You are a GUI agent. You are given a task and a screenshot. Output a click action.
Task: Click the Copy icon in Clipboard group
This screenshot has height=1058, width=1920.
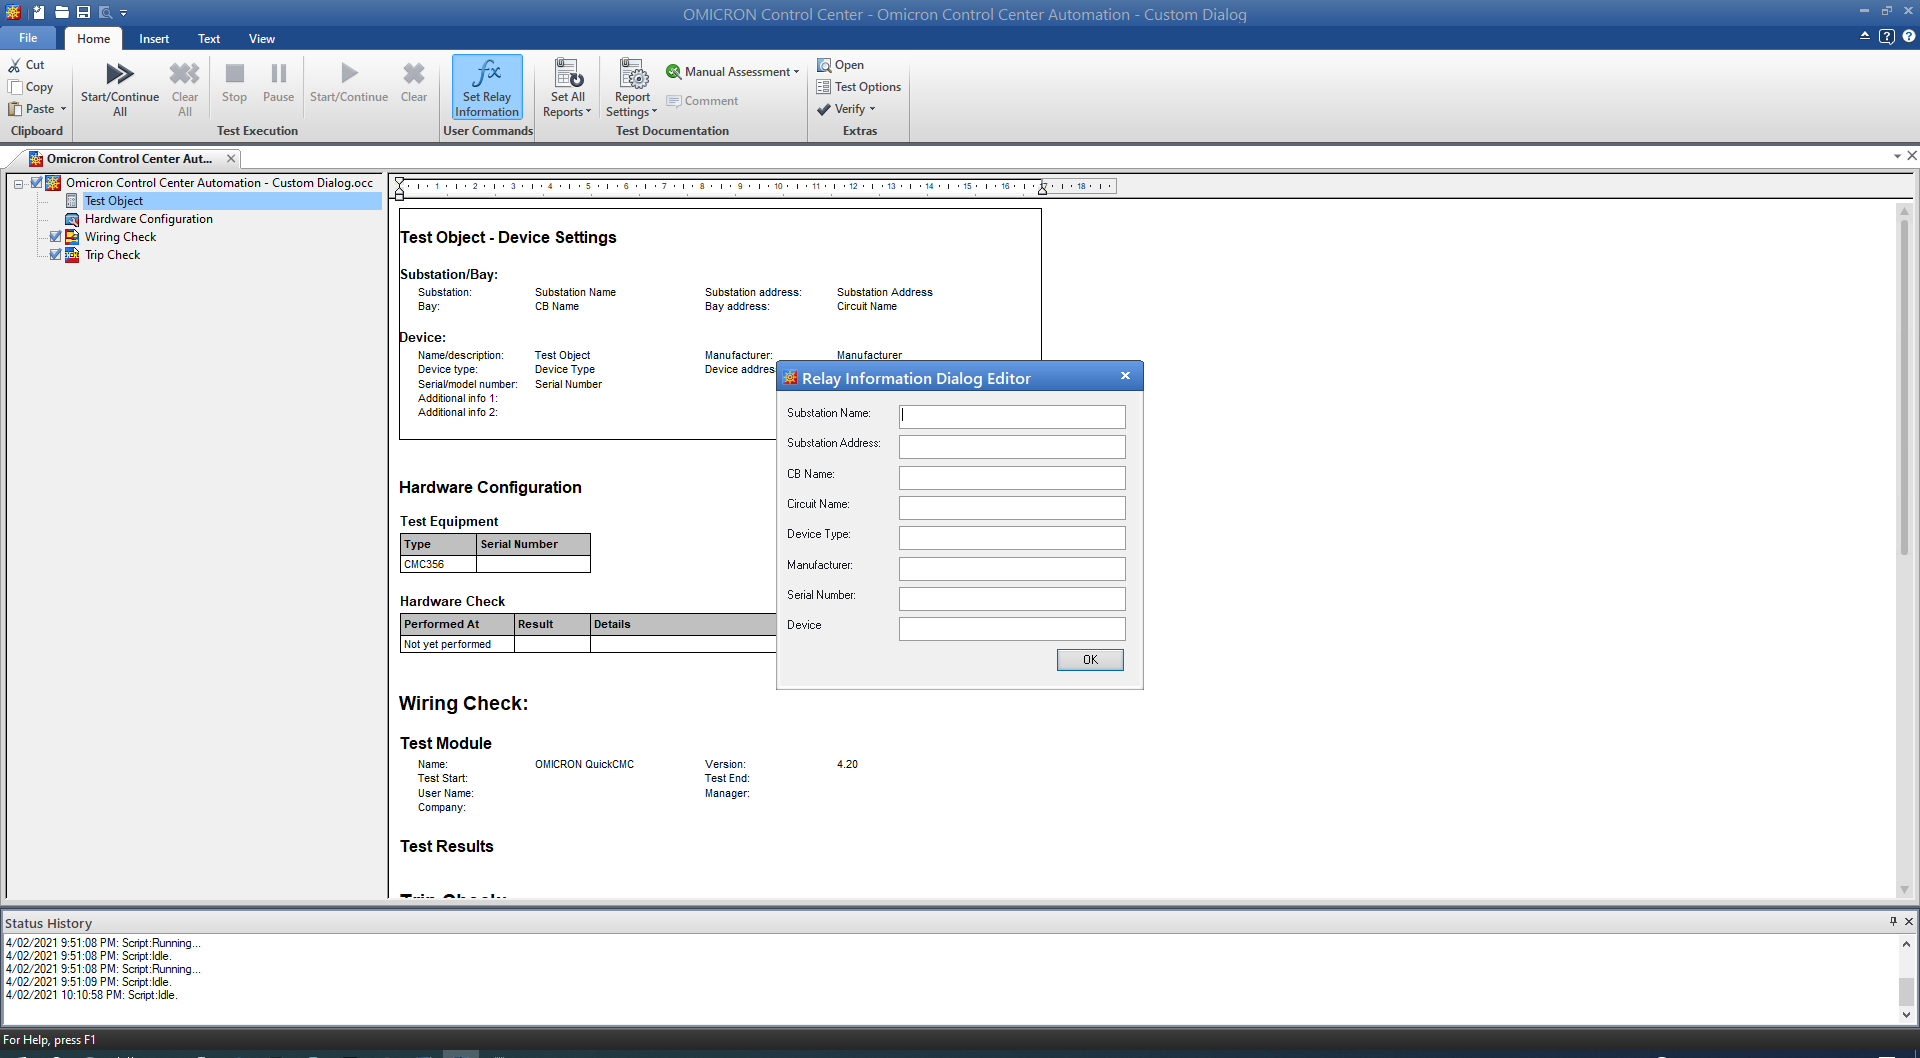[x=15, y=87]
